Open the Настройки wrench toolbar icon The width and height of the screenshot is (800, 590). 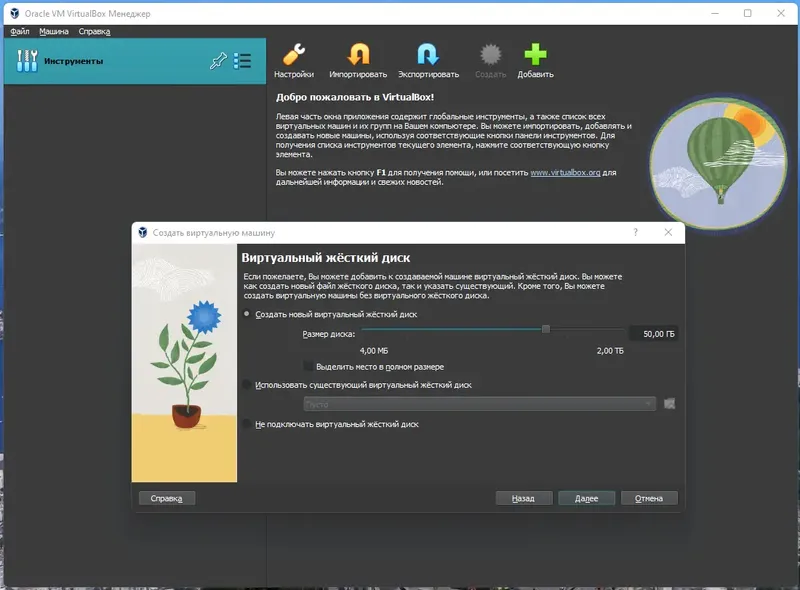pos(294,55)
